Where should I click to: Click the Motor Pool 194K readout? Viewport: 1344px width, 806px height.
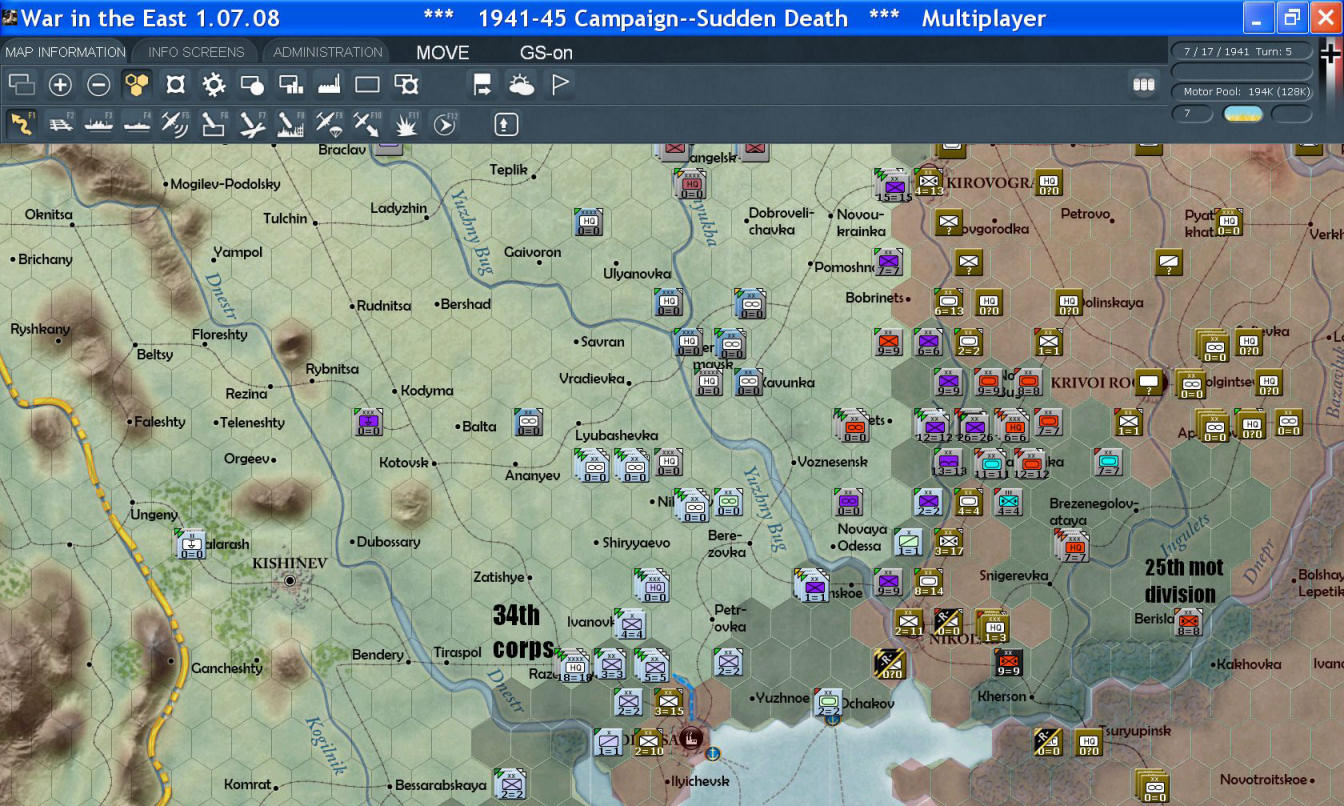click(1240, 92)
